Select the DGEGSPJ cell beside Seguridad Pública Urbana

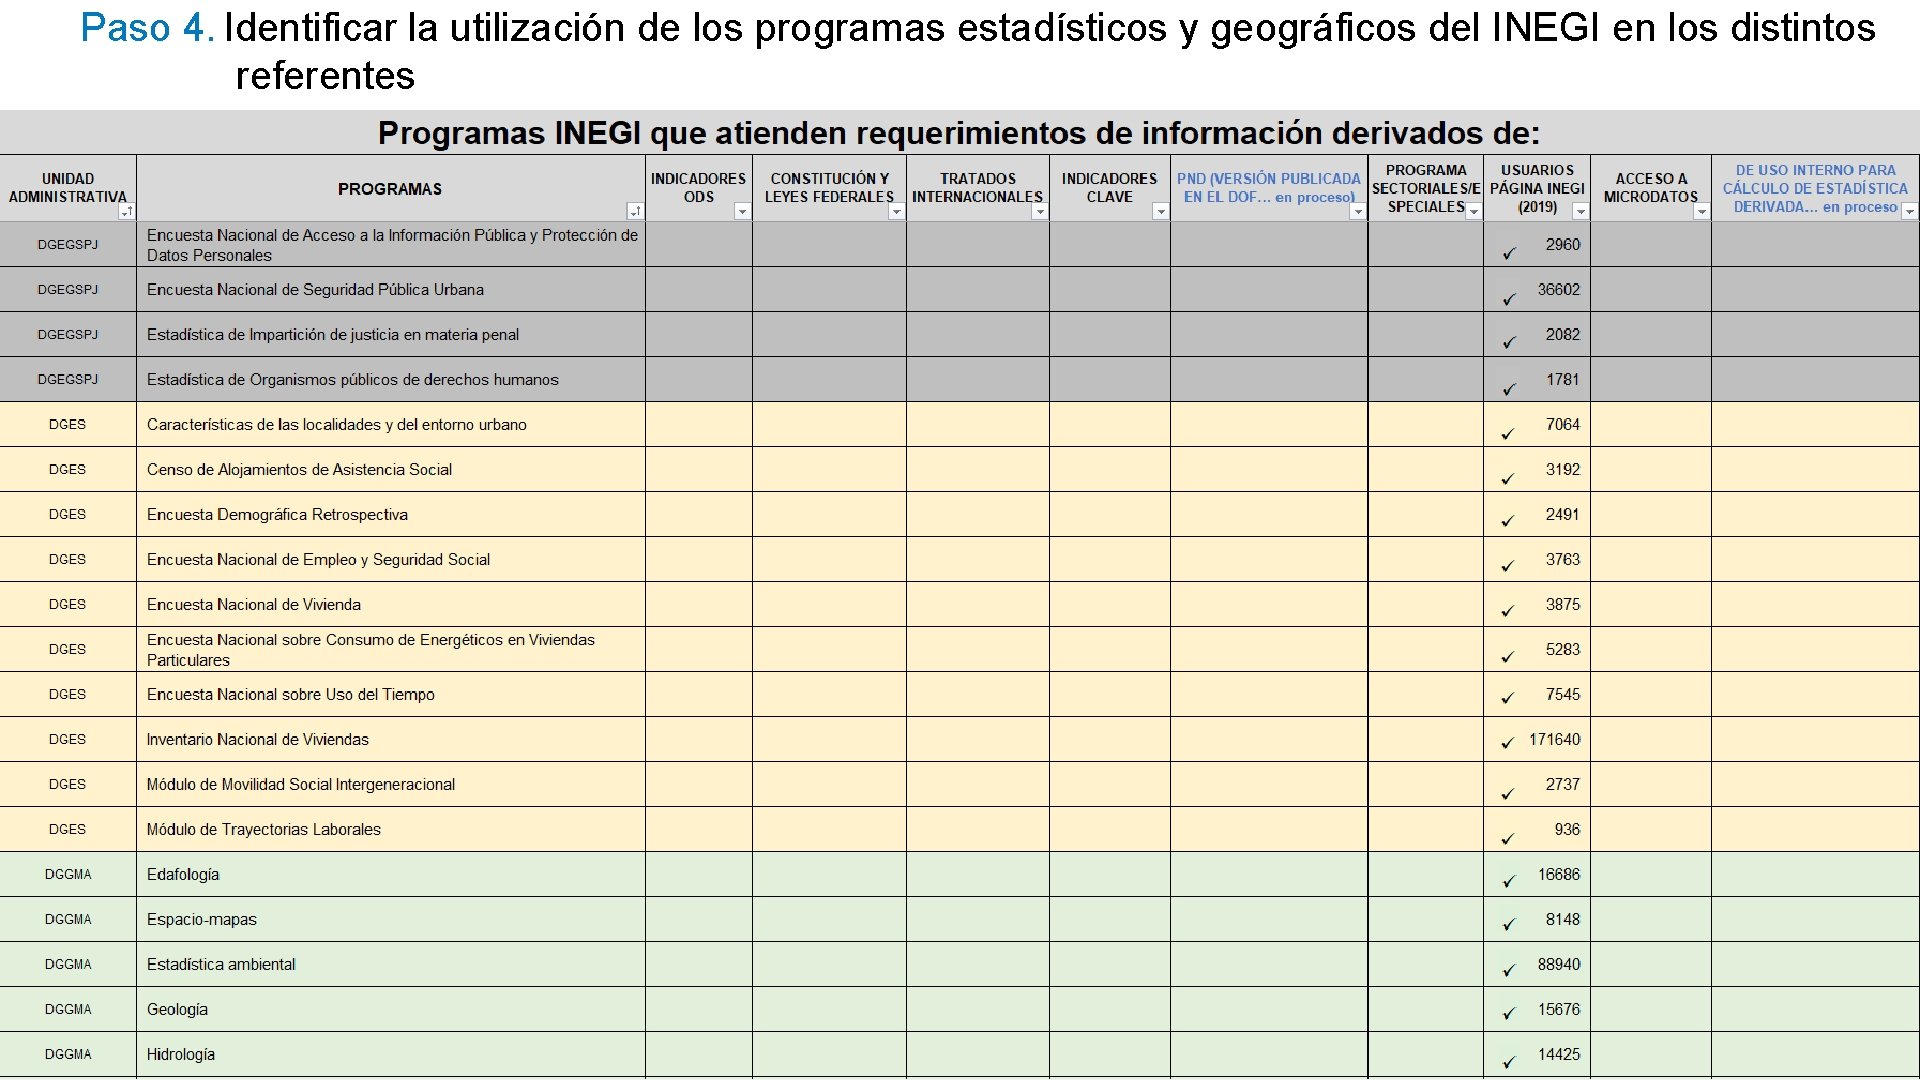[x=68, y=289]
